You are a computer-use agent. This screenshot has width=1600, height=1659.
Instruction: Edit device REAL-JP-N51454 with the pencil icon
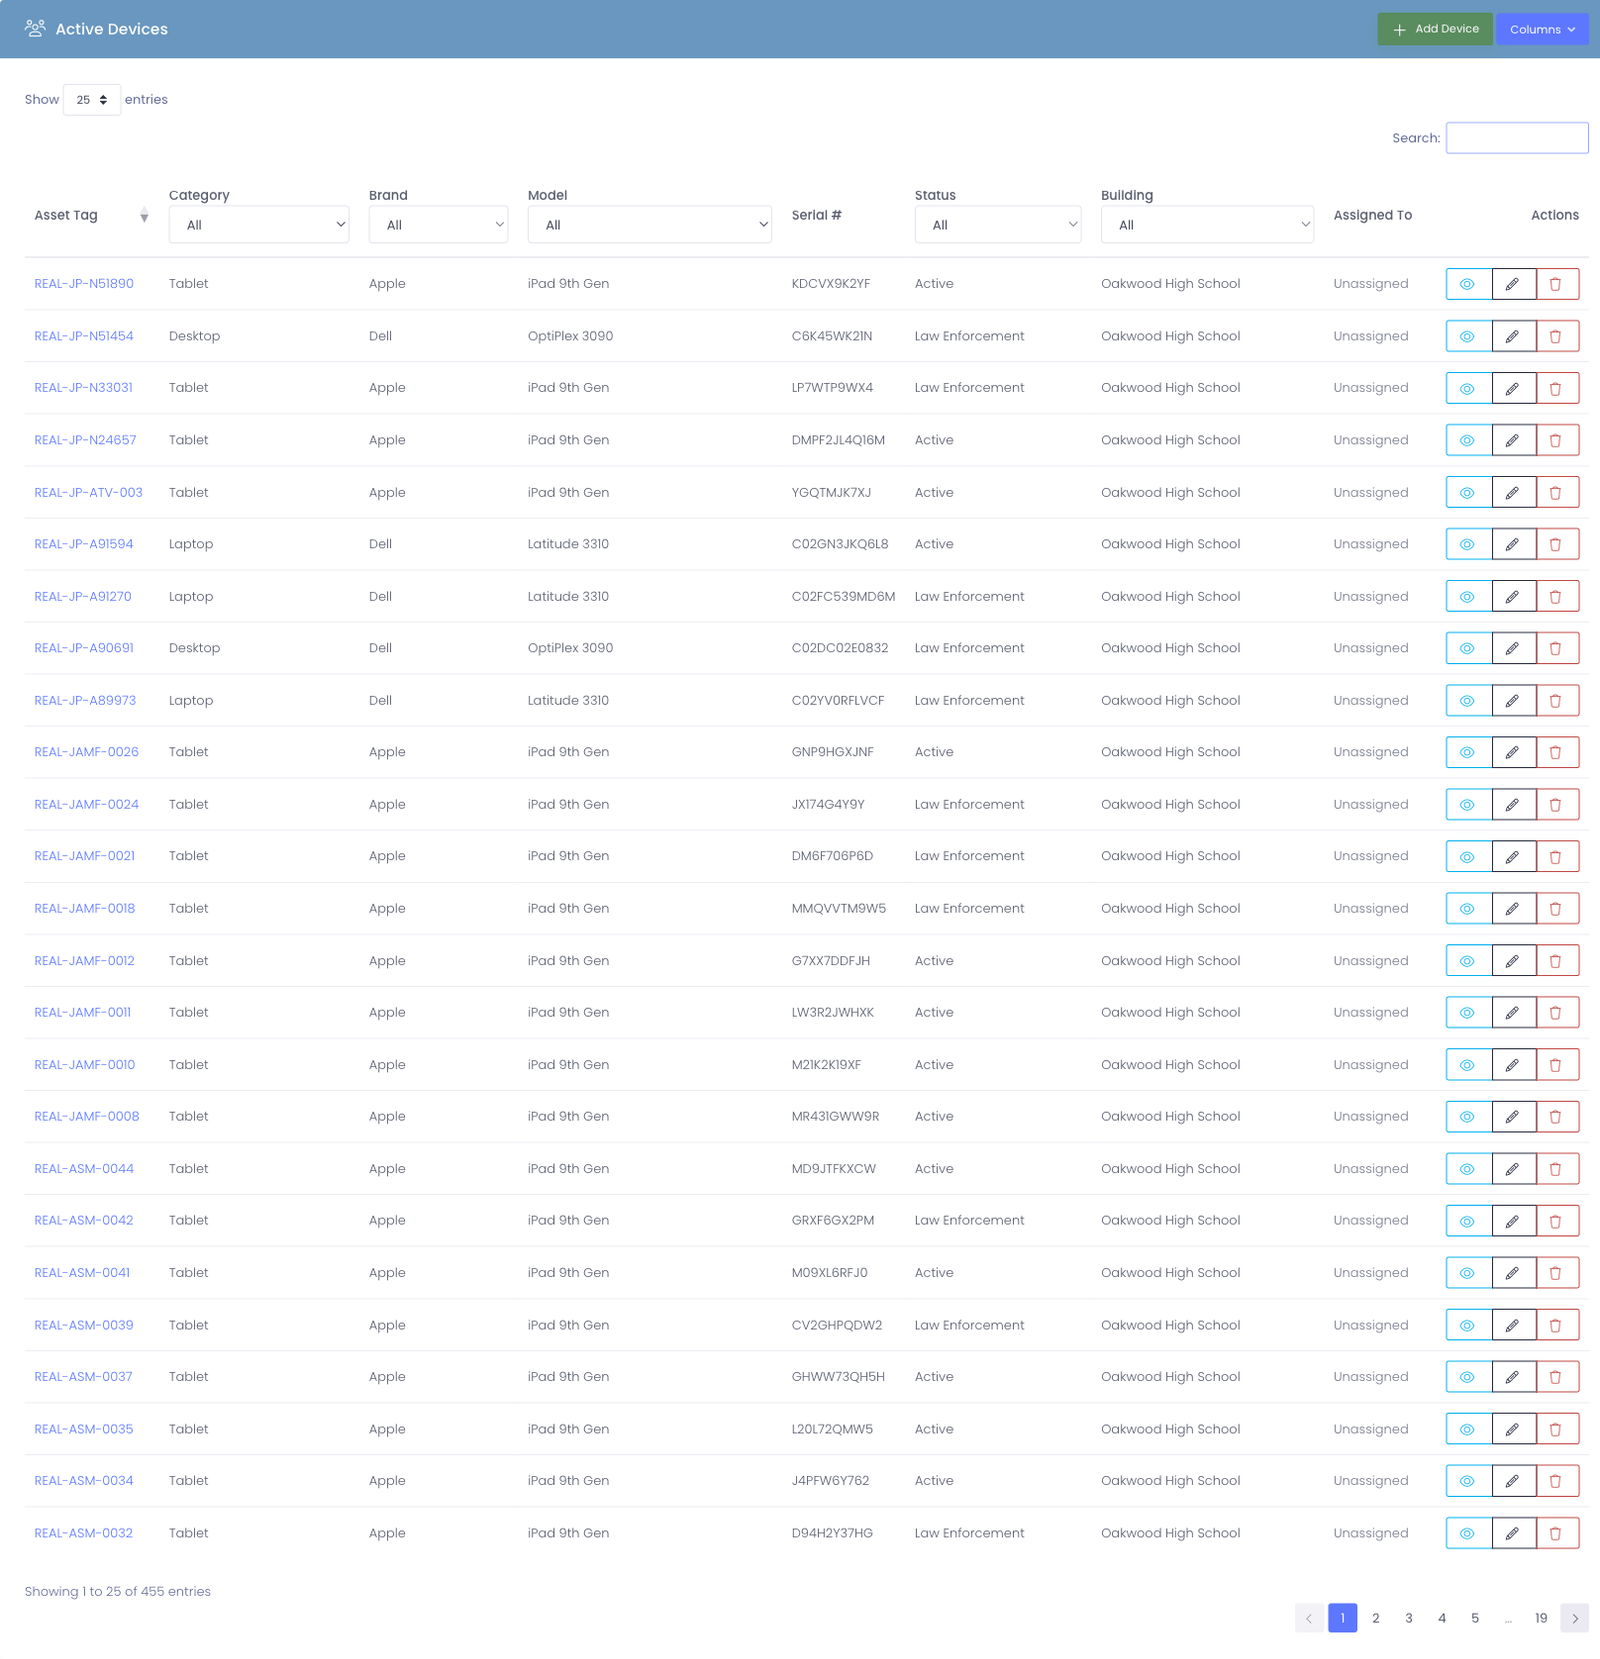click(x=1513, y=336)
